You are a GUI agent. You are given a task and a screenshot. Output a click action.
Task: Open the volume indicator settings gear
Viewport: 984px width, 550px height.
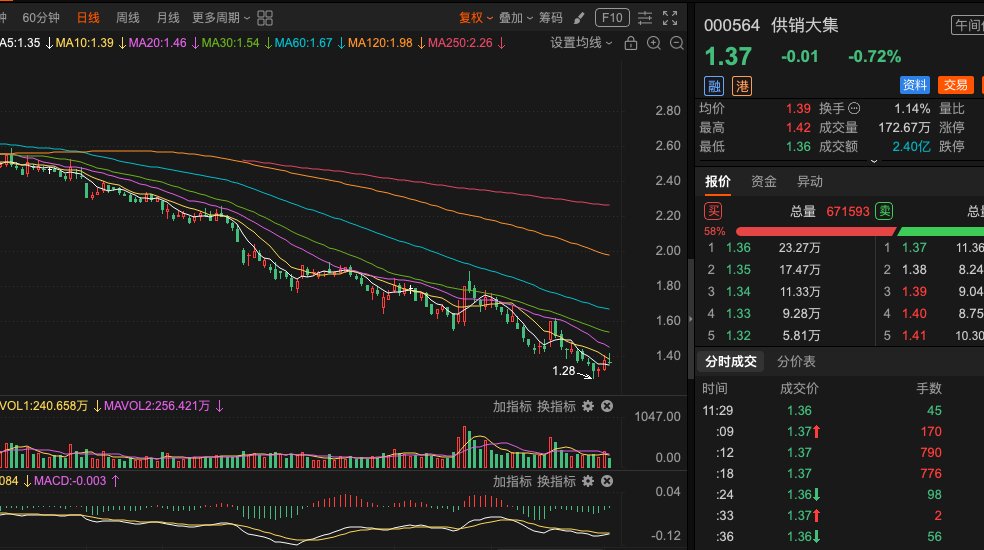point(588,406)
